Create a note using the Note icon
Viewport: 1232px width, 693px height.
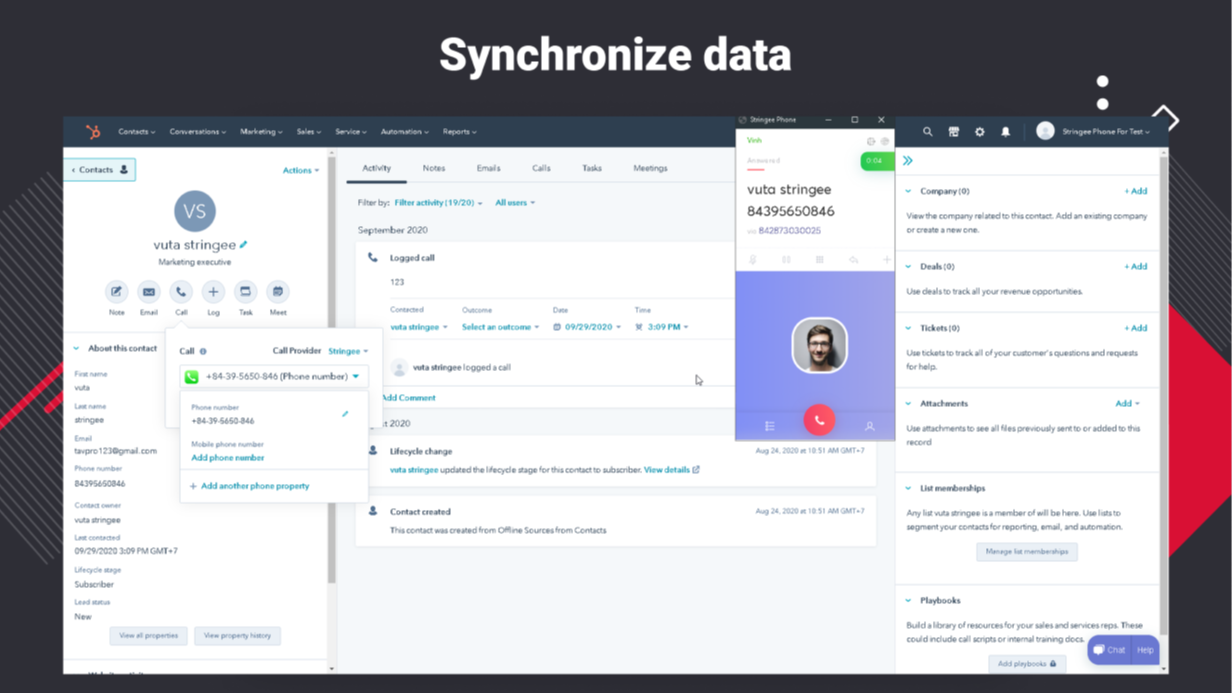coord(116,293)
